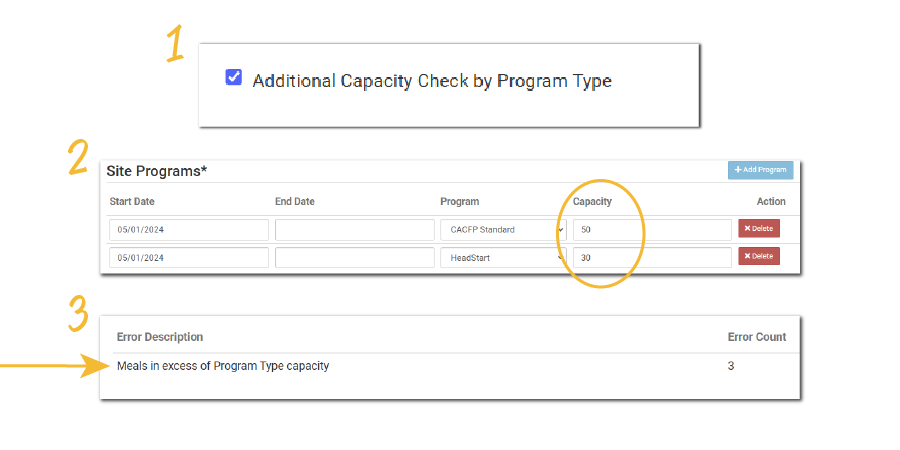
Task: Click the Error Count column header
Action: 756,337
